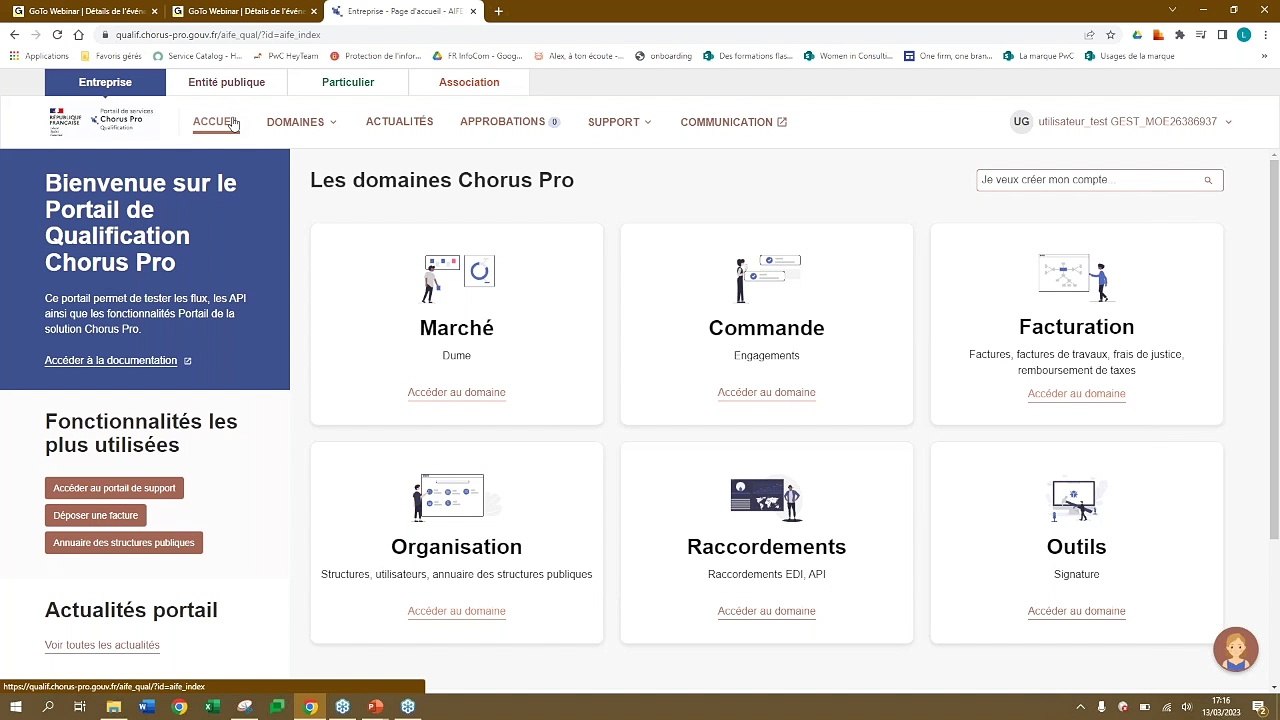Open Accéder à la documentation link

(x=118, y=361)
